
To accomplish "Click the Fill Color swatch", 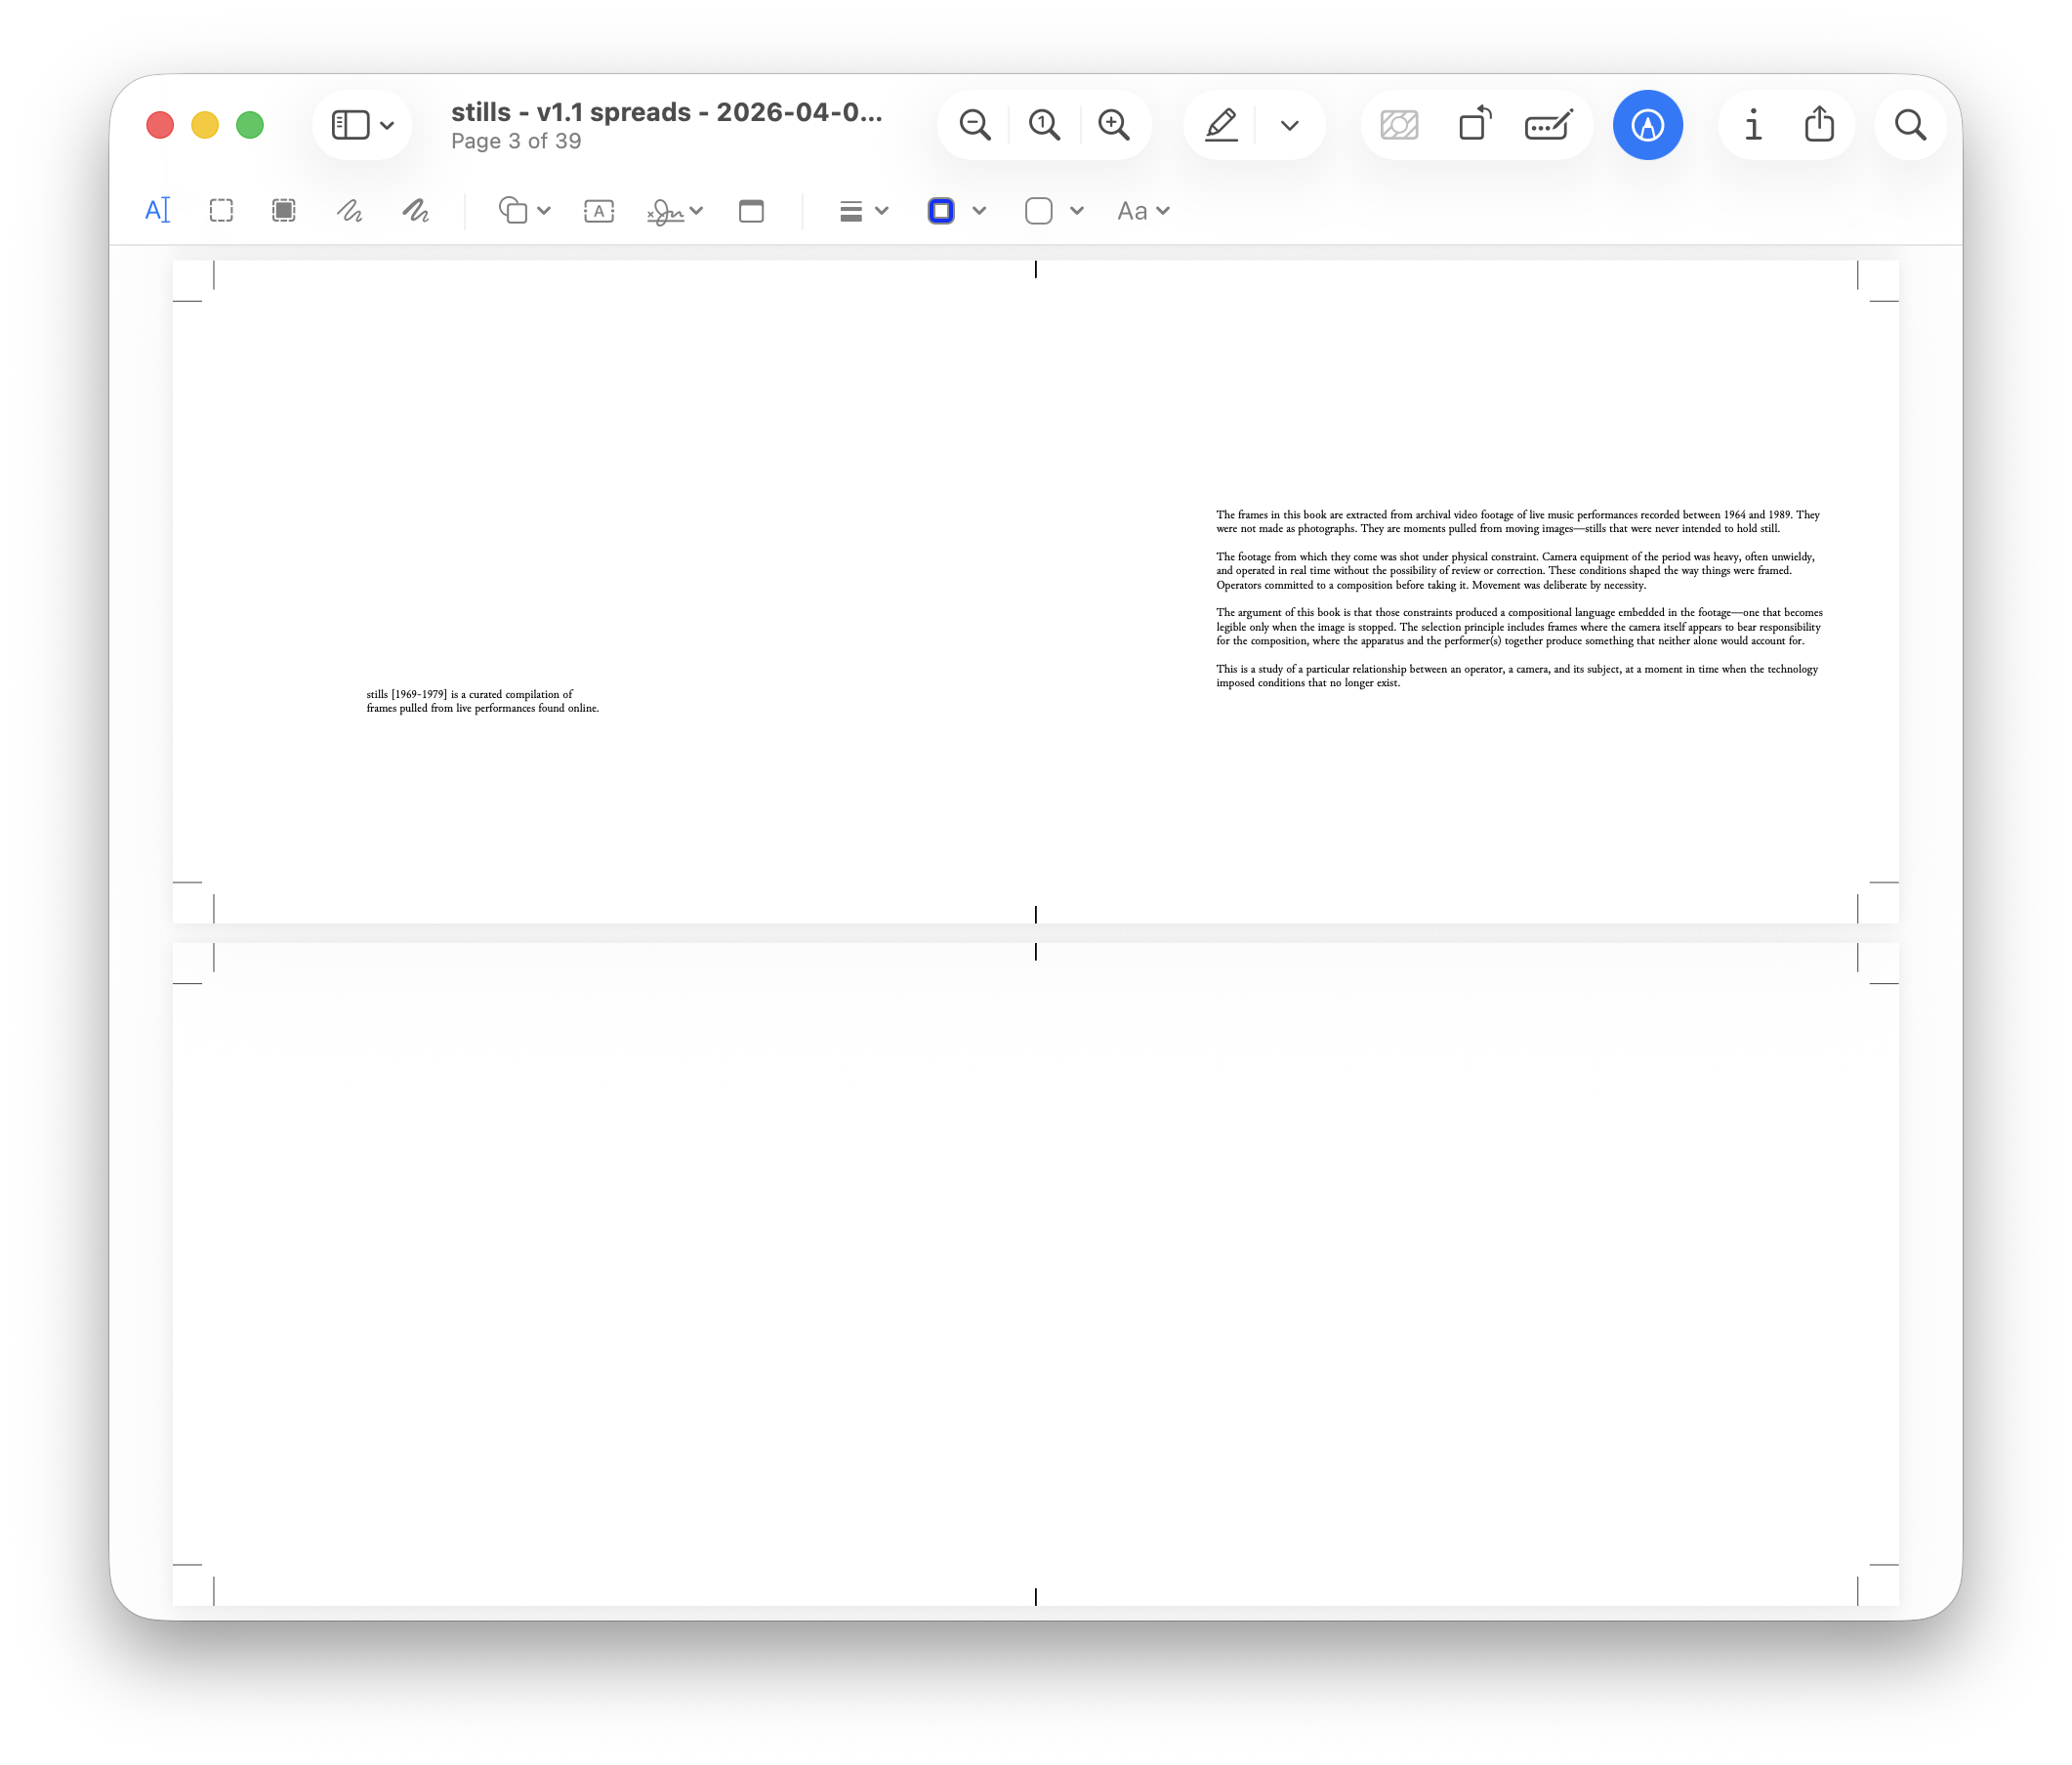I will point(1039,211).
